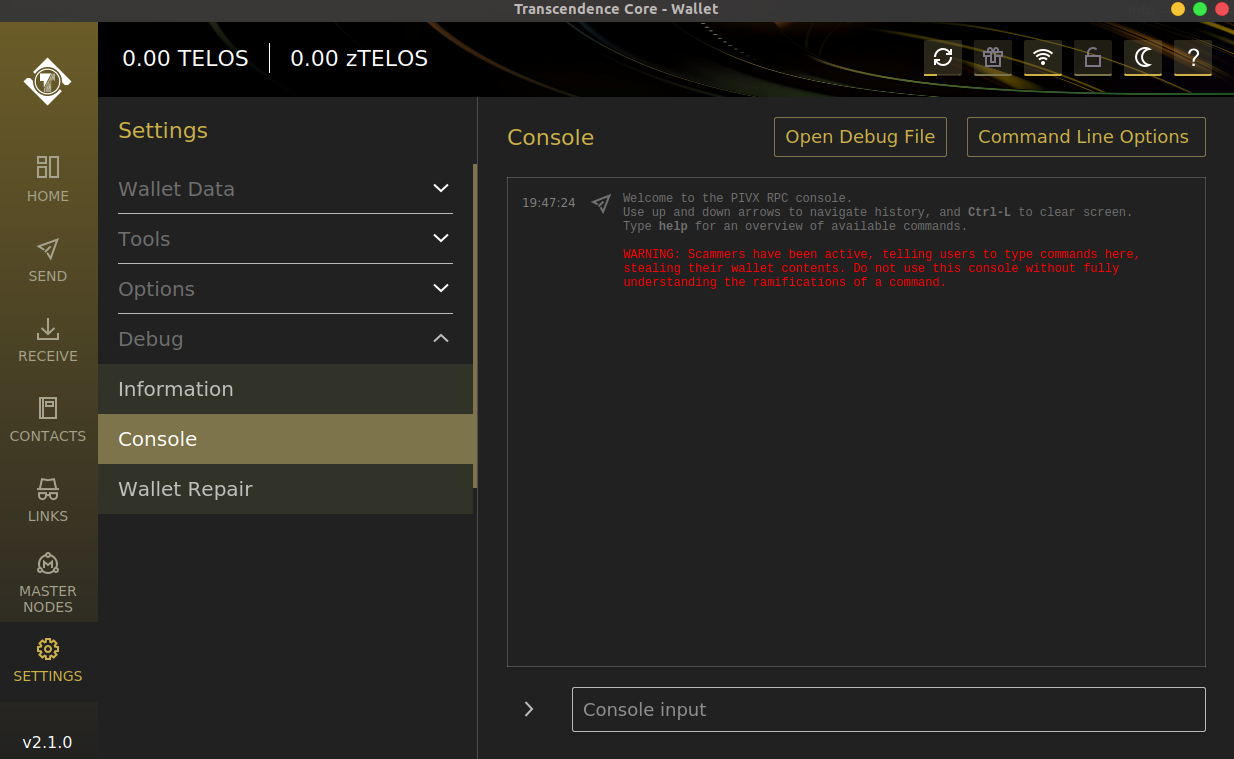Open the help question mark icon
This screenshot has width=1234, height=759.
coord(1193,58)
